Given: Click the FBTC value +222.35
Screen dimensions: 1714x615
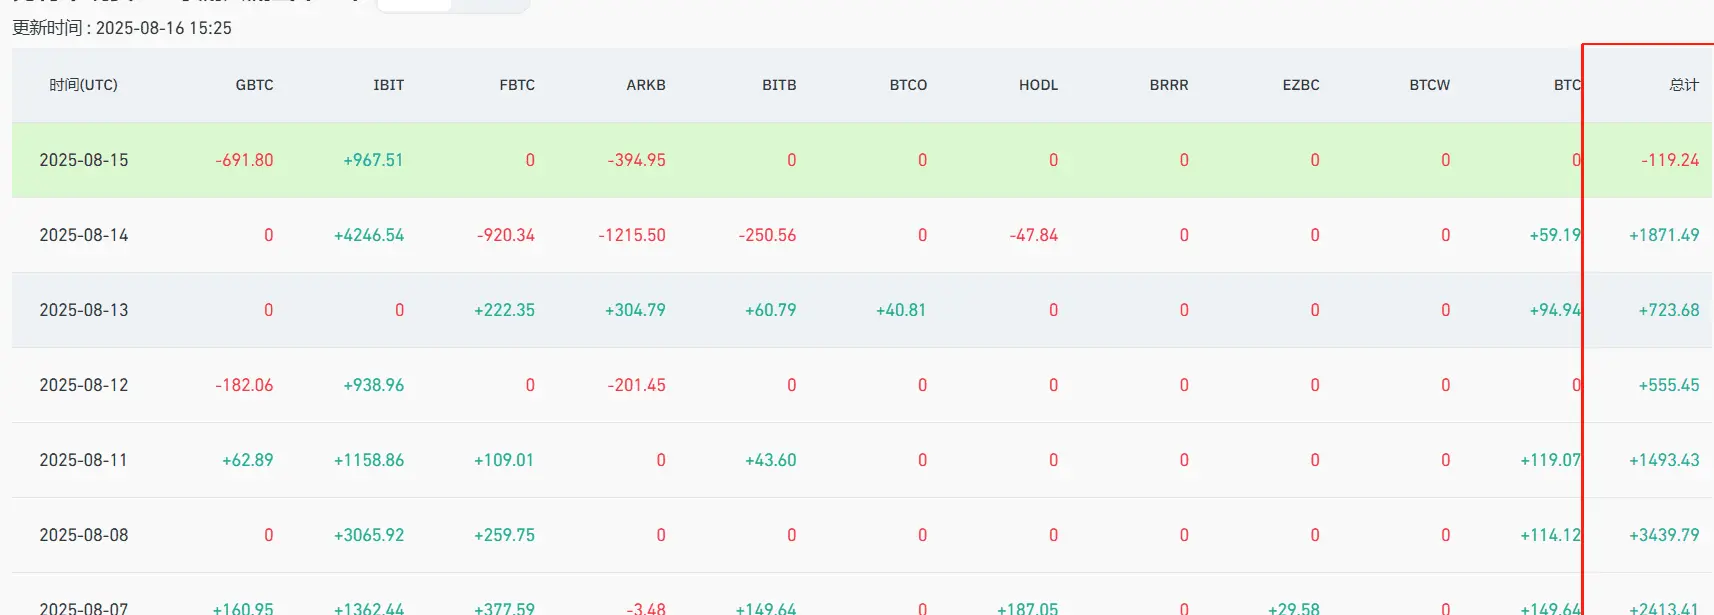Looking at the screenshot, I should coord(504,310).
